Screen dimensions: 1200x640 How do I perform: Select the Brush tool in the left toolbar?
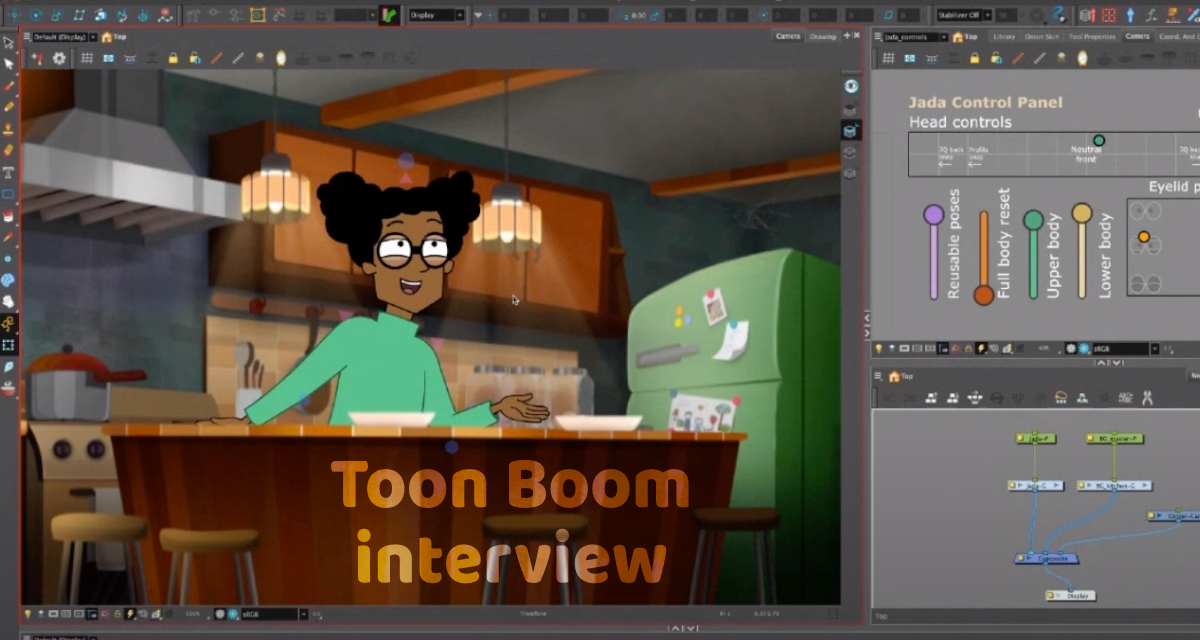[x=8, y=88]
